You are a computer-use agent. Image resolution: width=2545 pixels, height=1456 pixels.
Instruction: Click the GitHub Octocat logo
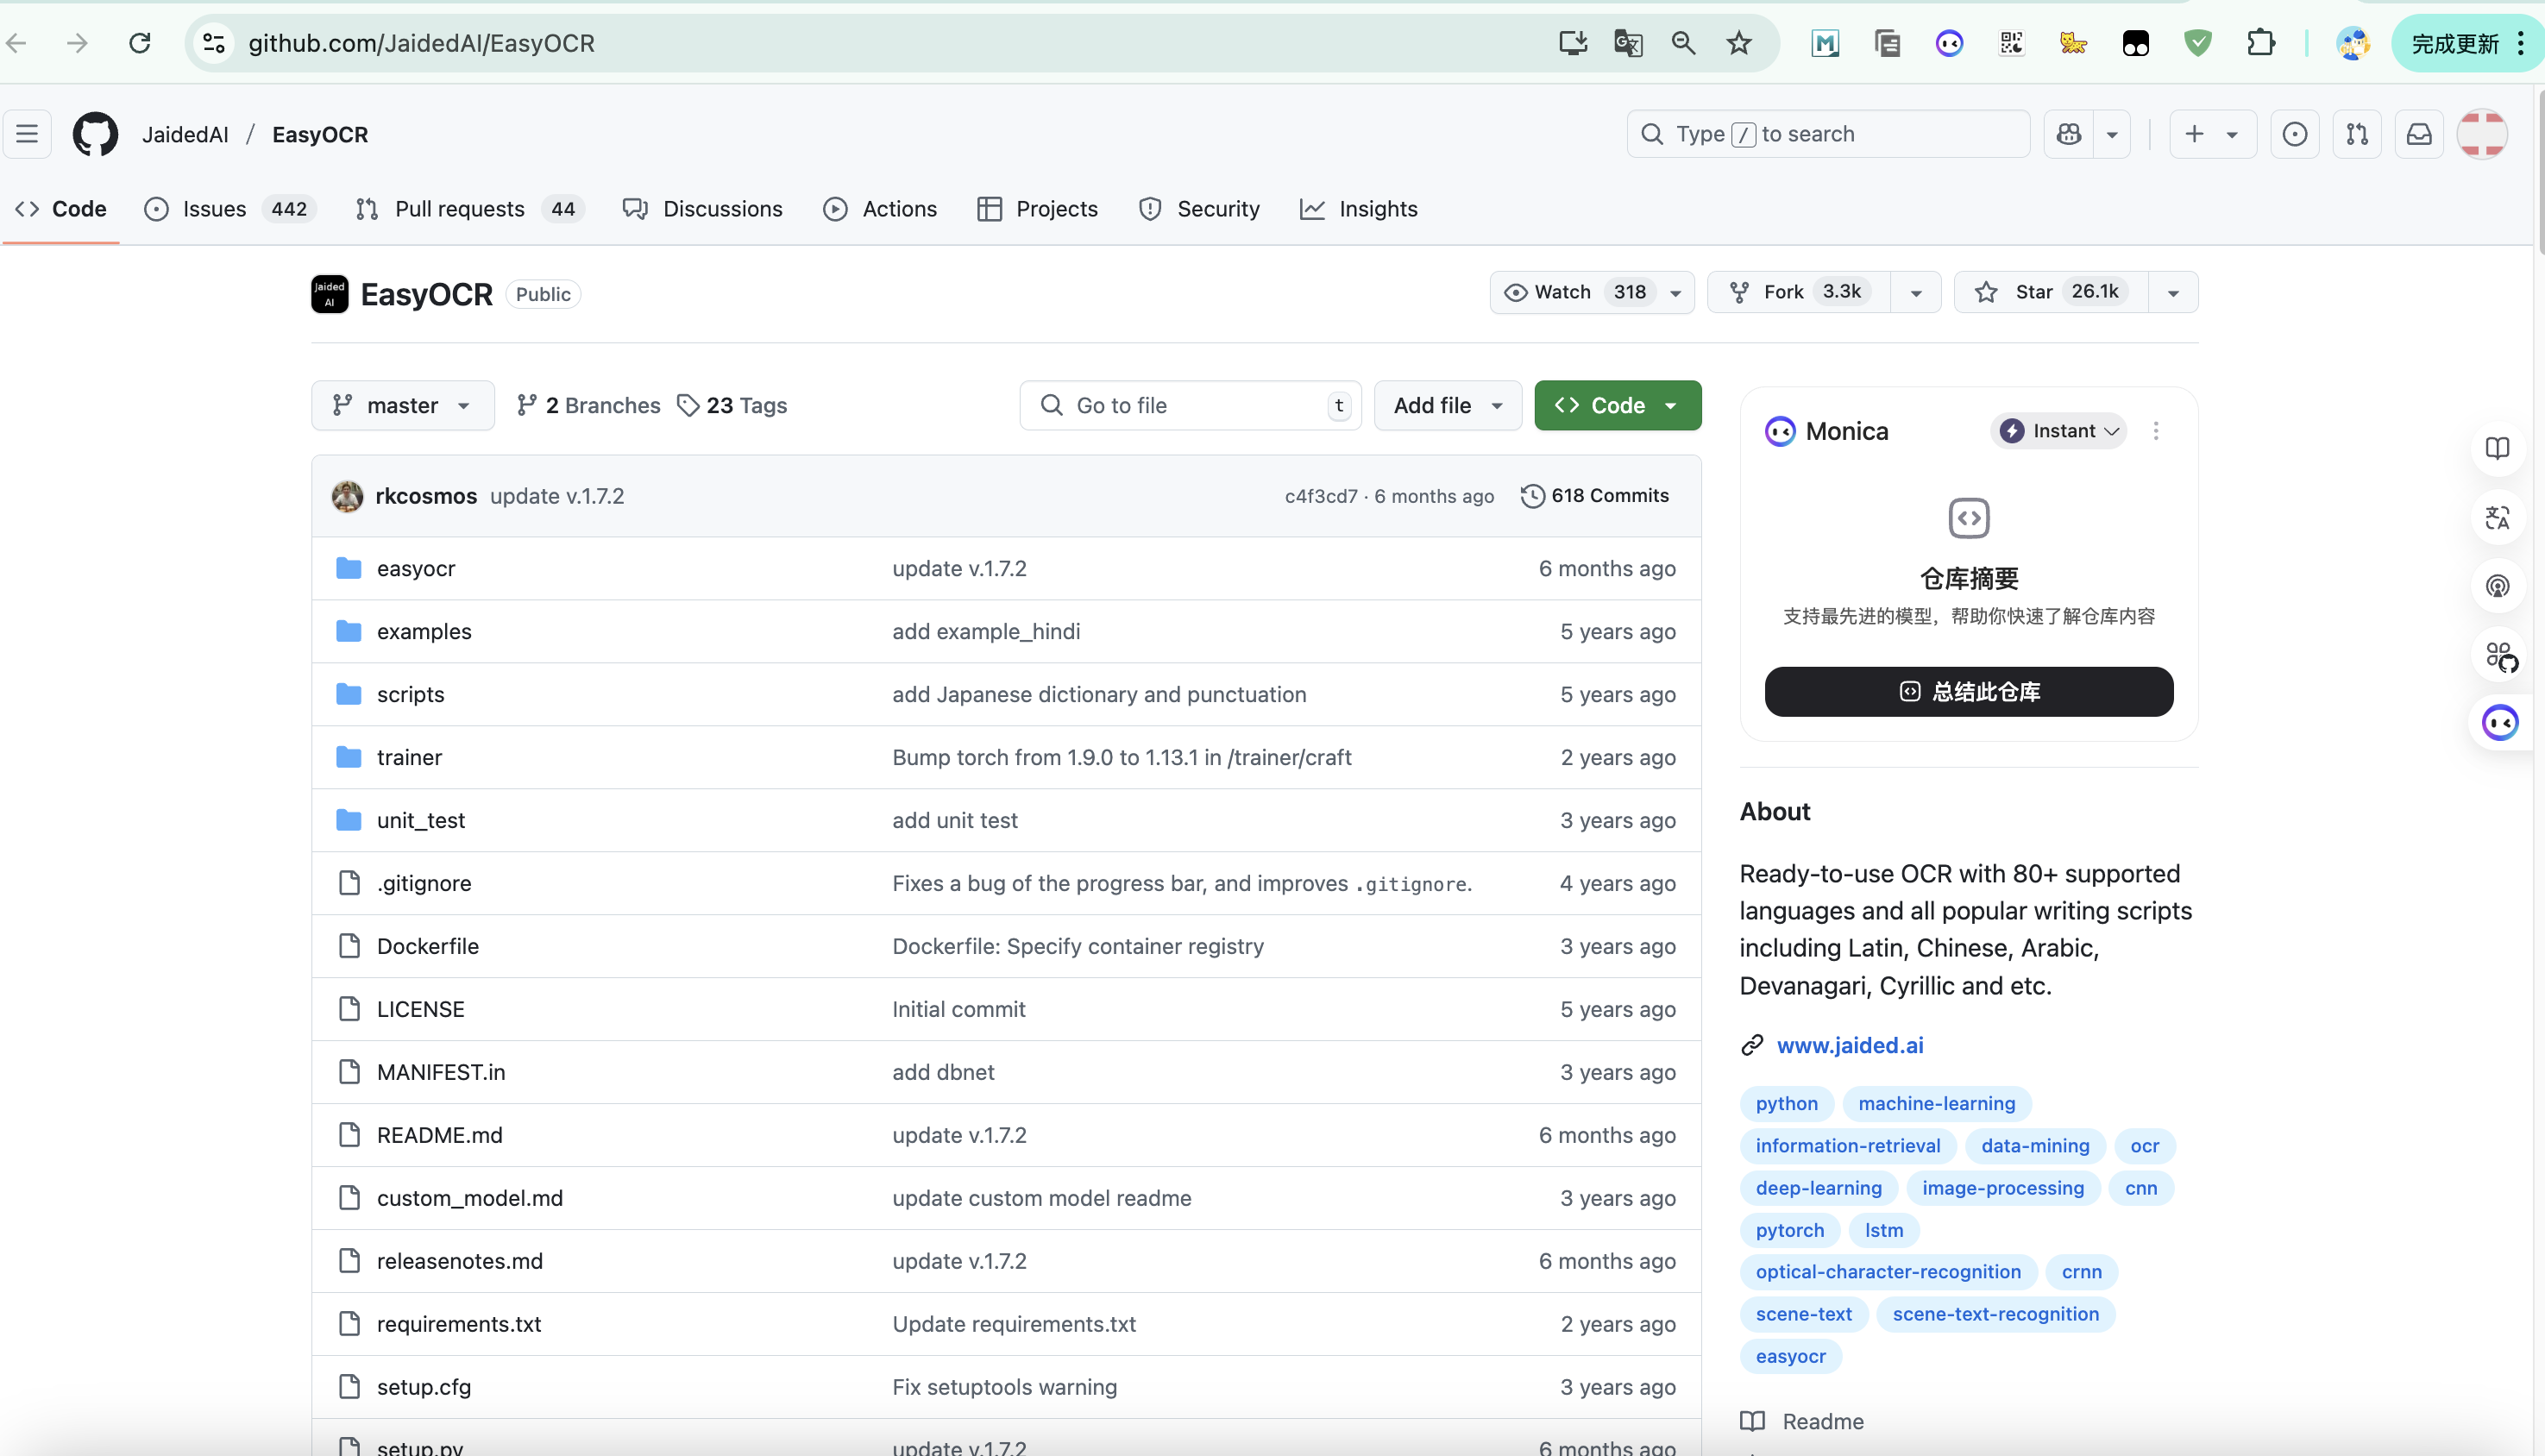coord(95,134)
